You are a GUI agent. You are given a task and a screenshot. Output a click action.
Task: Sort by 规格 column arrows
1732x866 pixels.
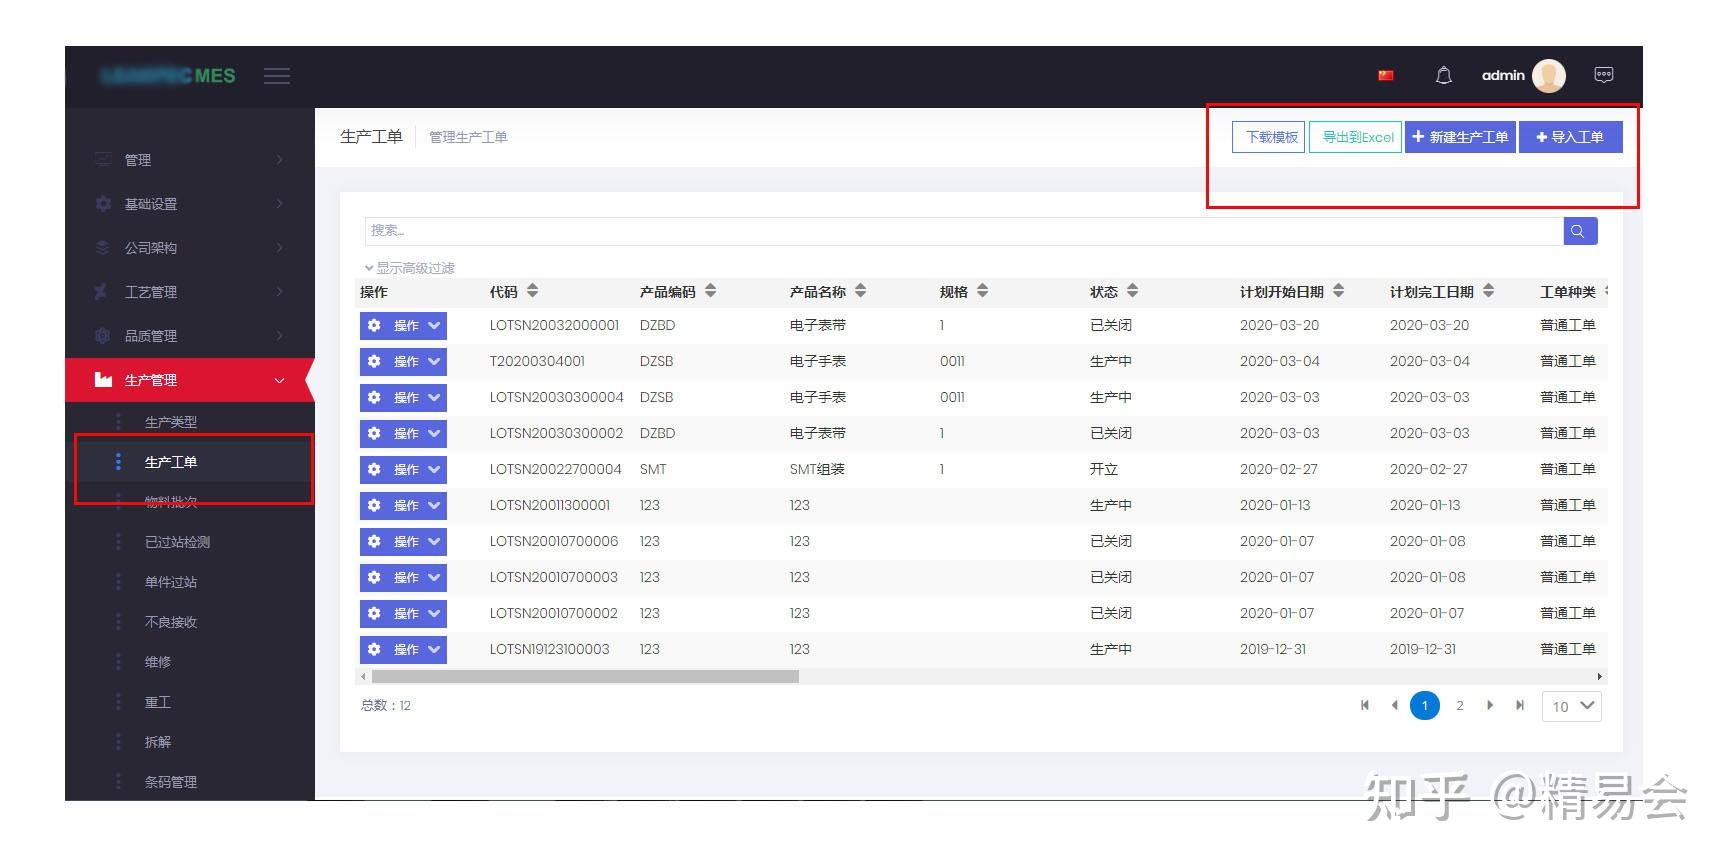pos(982,291)
